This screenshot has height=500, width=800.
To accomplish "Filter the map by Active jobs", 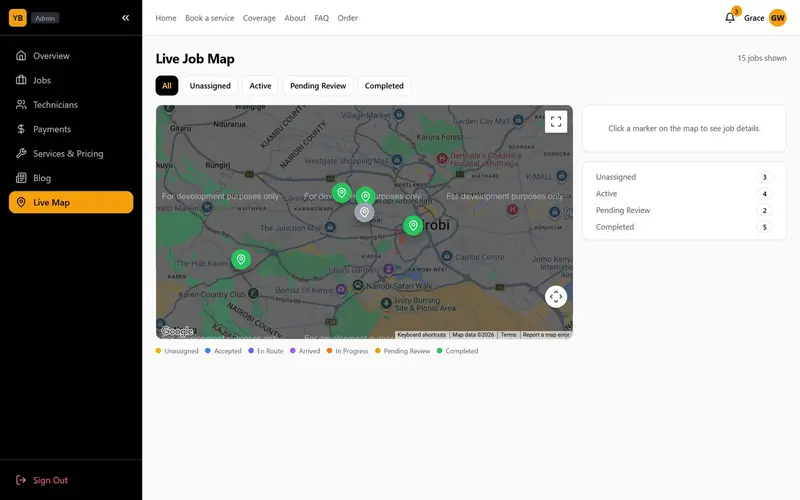I will tap(260, 86).
